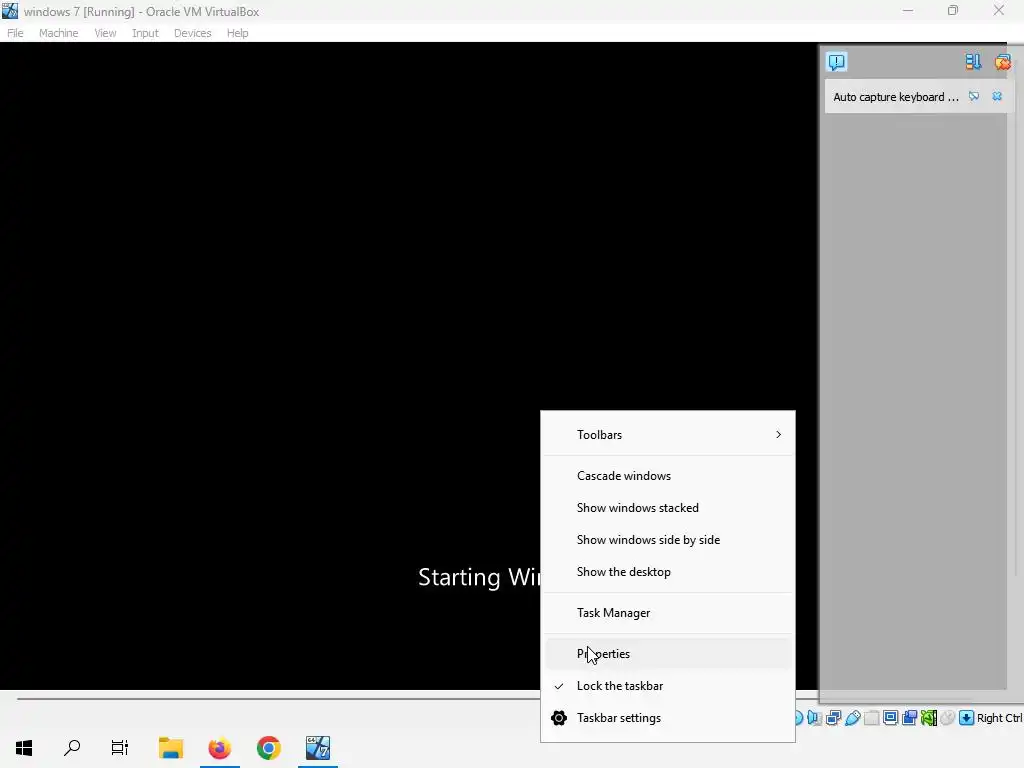Toggle Lock the taskbar option

(668, 686)
